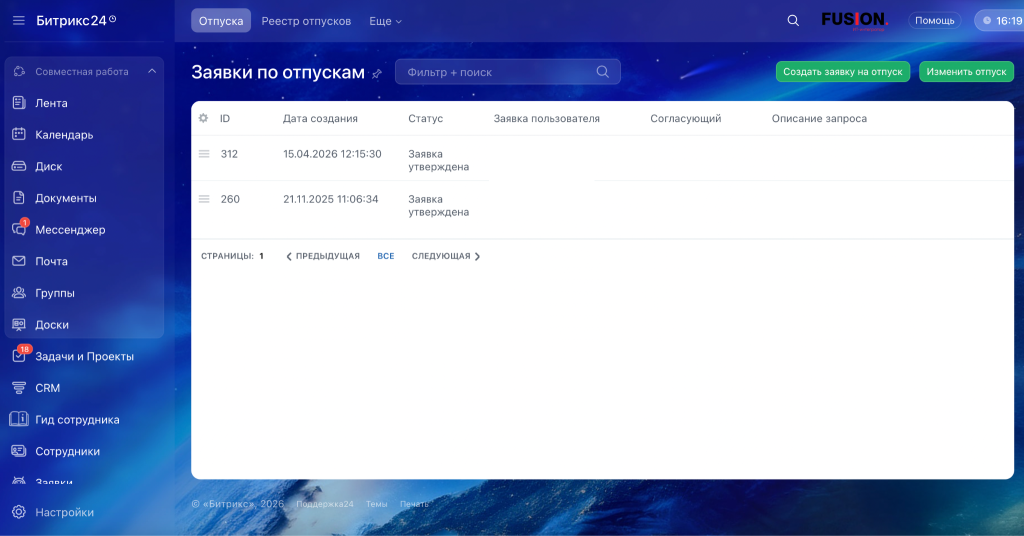Image resolution: width=1024 pixels, height=536 pixels.
Task: Open CRM section in the sidebar
Action: point(47,388)
